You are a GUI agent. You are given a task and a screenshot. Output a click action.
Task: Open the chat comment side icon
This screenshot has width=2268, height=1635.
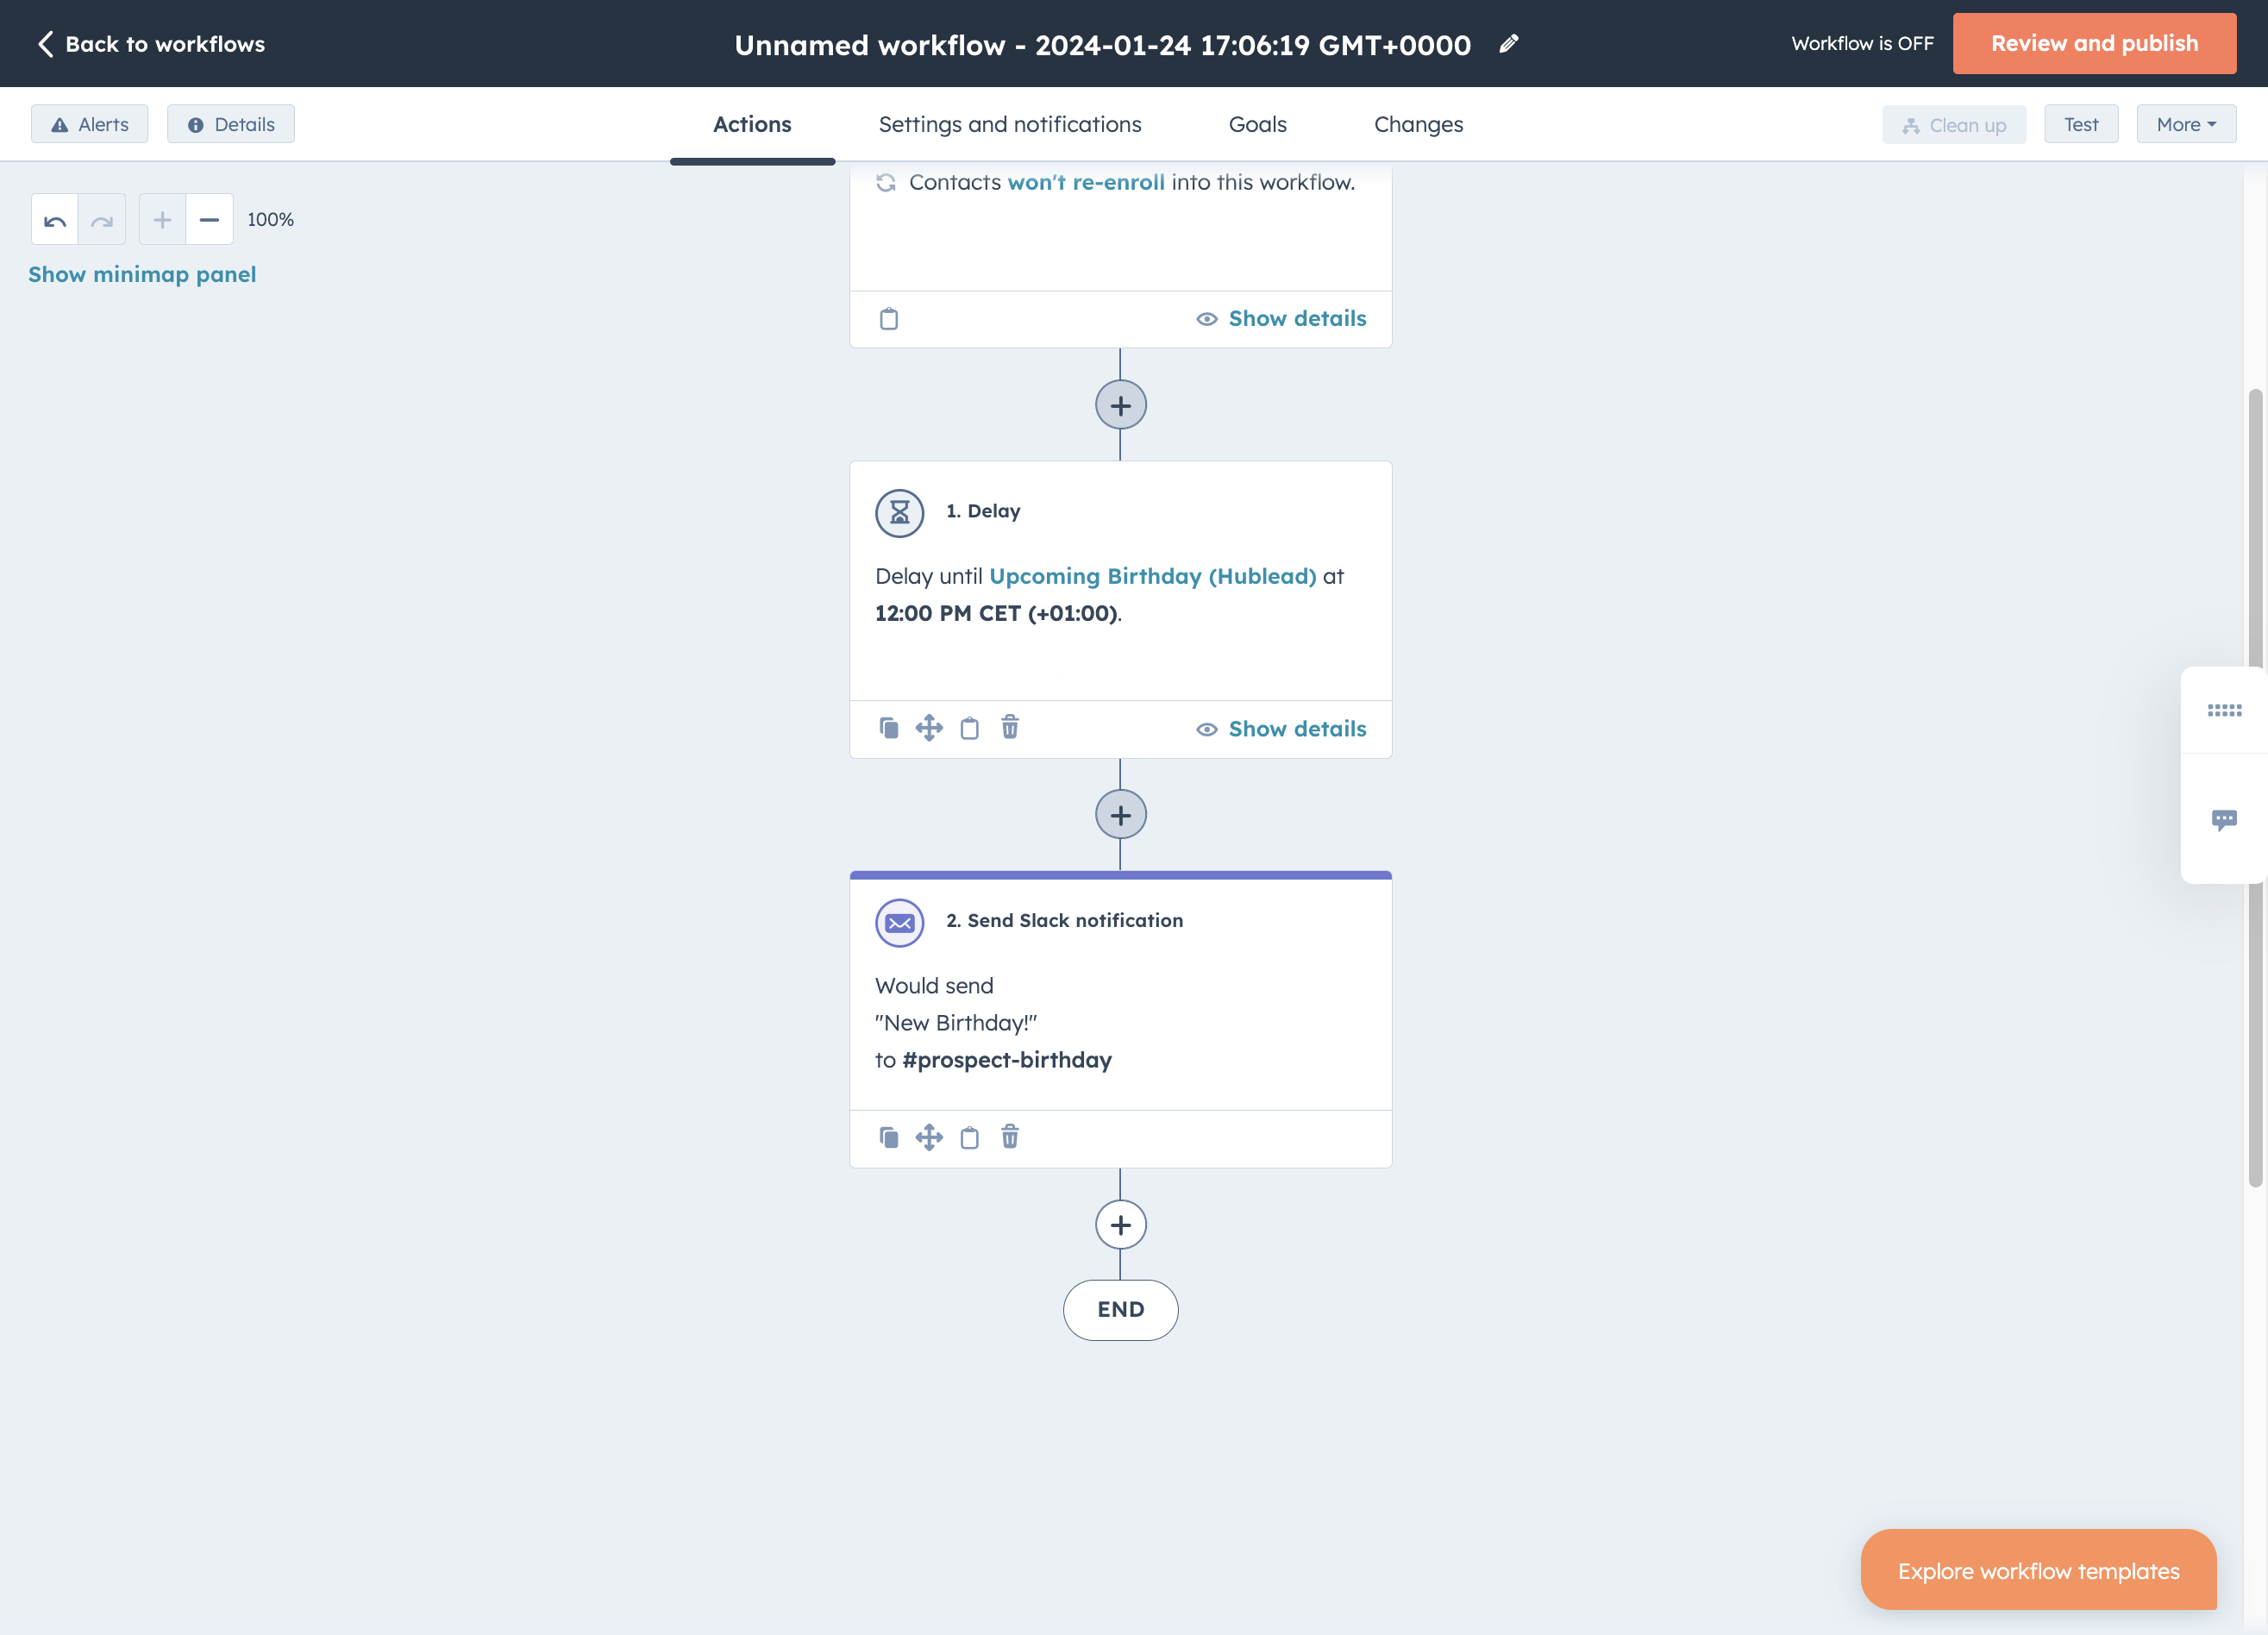[x=2224, y=820]
